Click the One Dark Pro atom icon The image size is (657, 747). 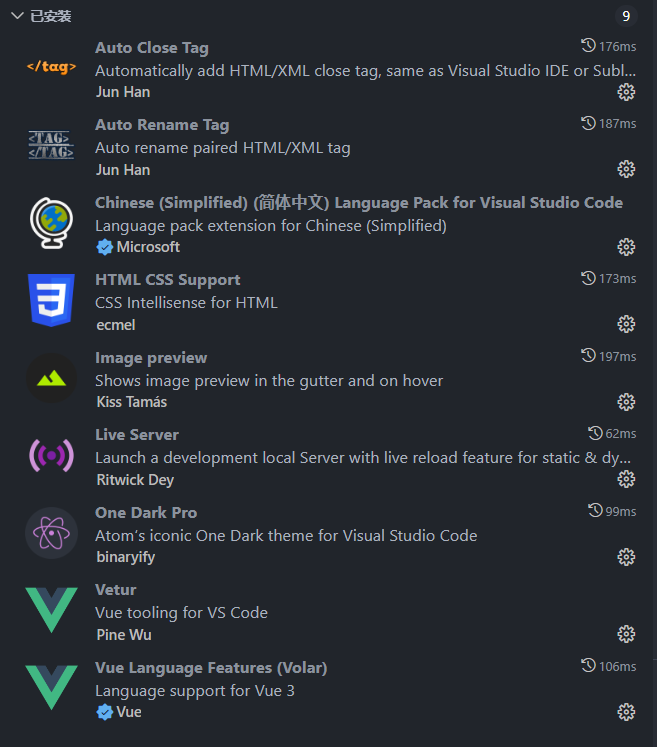pos(51,533)
